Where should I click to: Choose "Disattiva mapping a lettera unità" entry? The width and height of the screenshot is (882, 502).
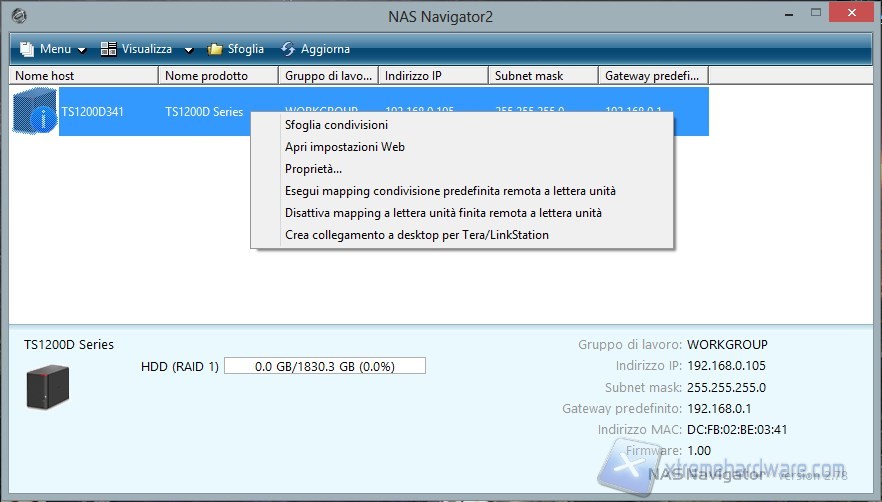443,213
